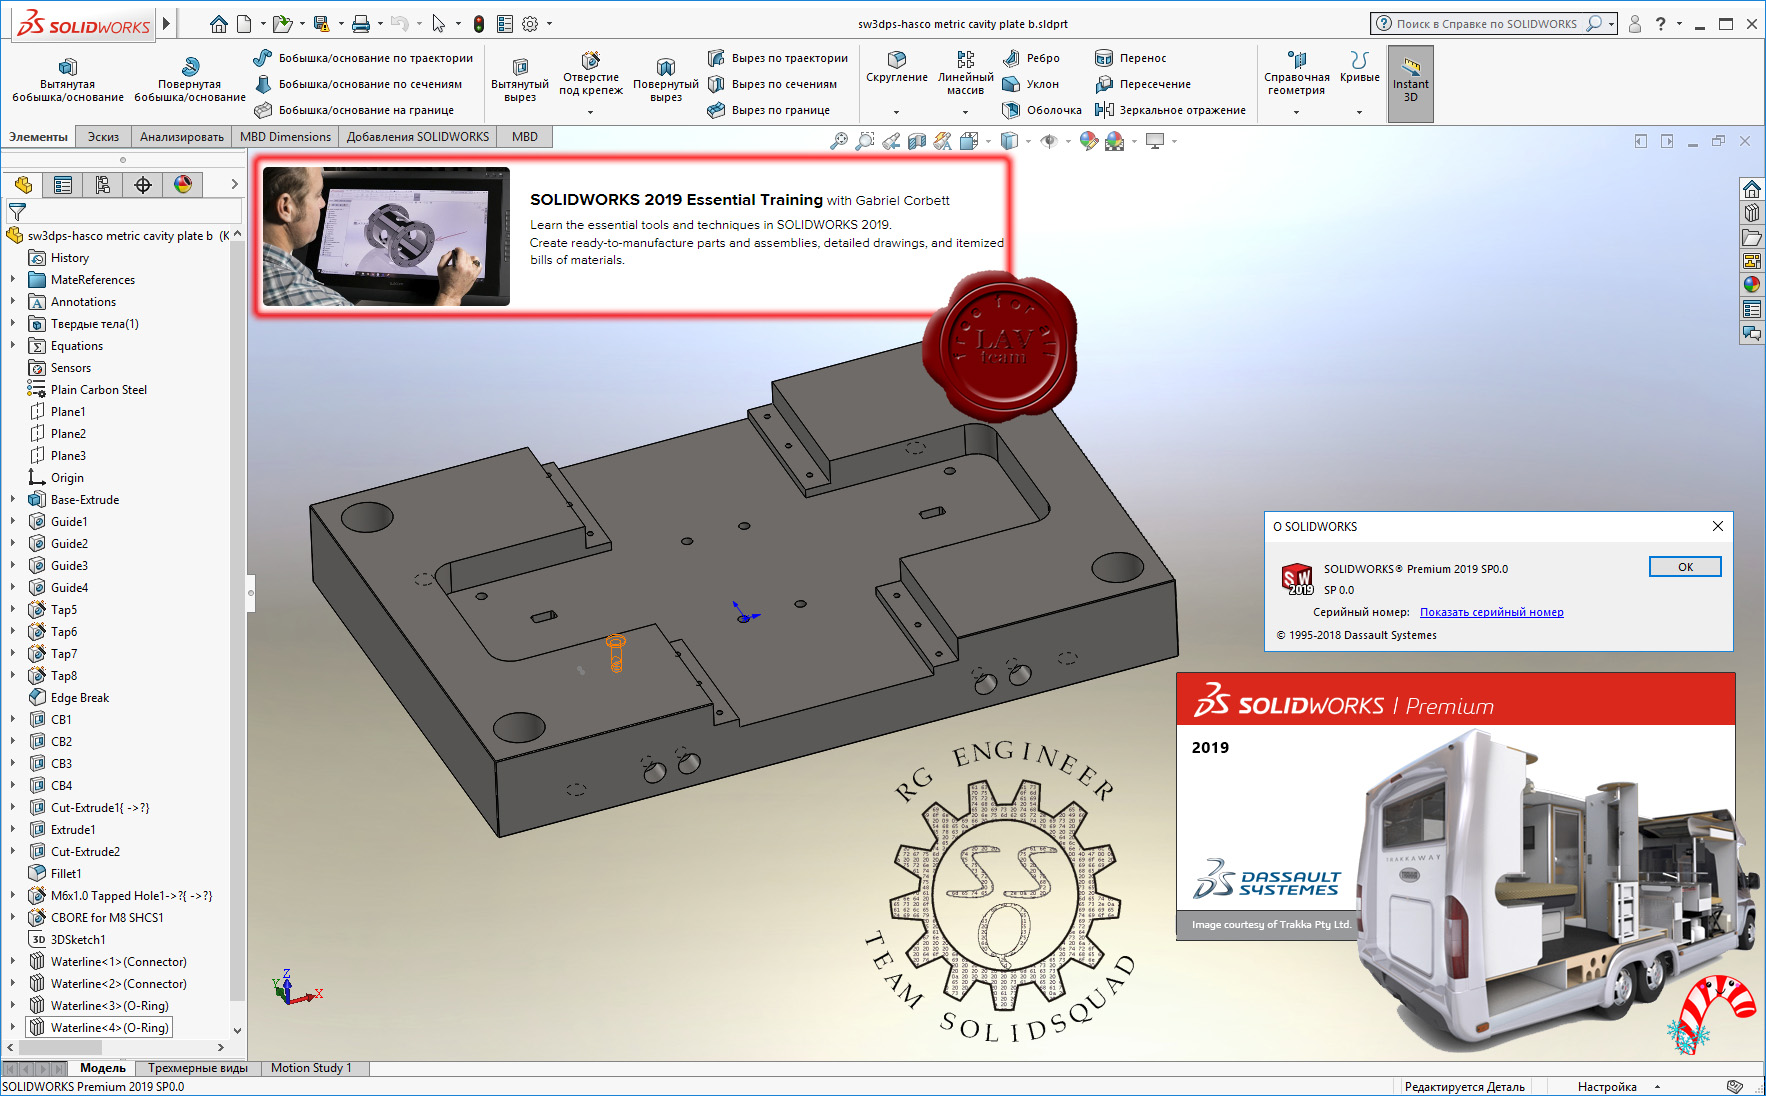The height and width of the screenshot is (1096, 1766).
Task: Open the DisplayManager appearance tab
Action: click(x=183, y=185)
